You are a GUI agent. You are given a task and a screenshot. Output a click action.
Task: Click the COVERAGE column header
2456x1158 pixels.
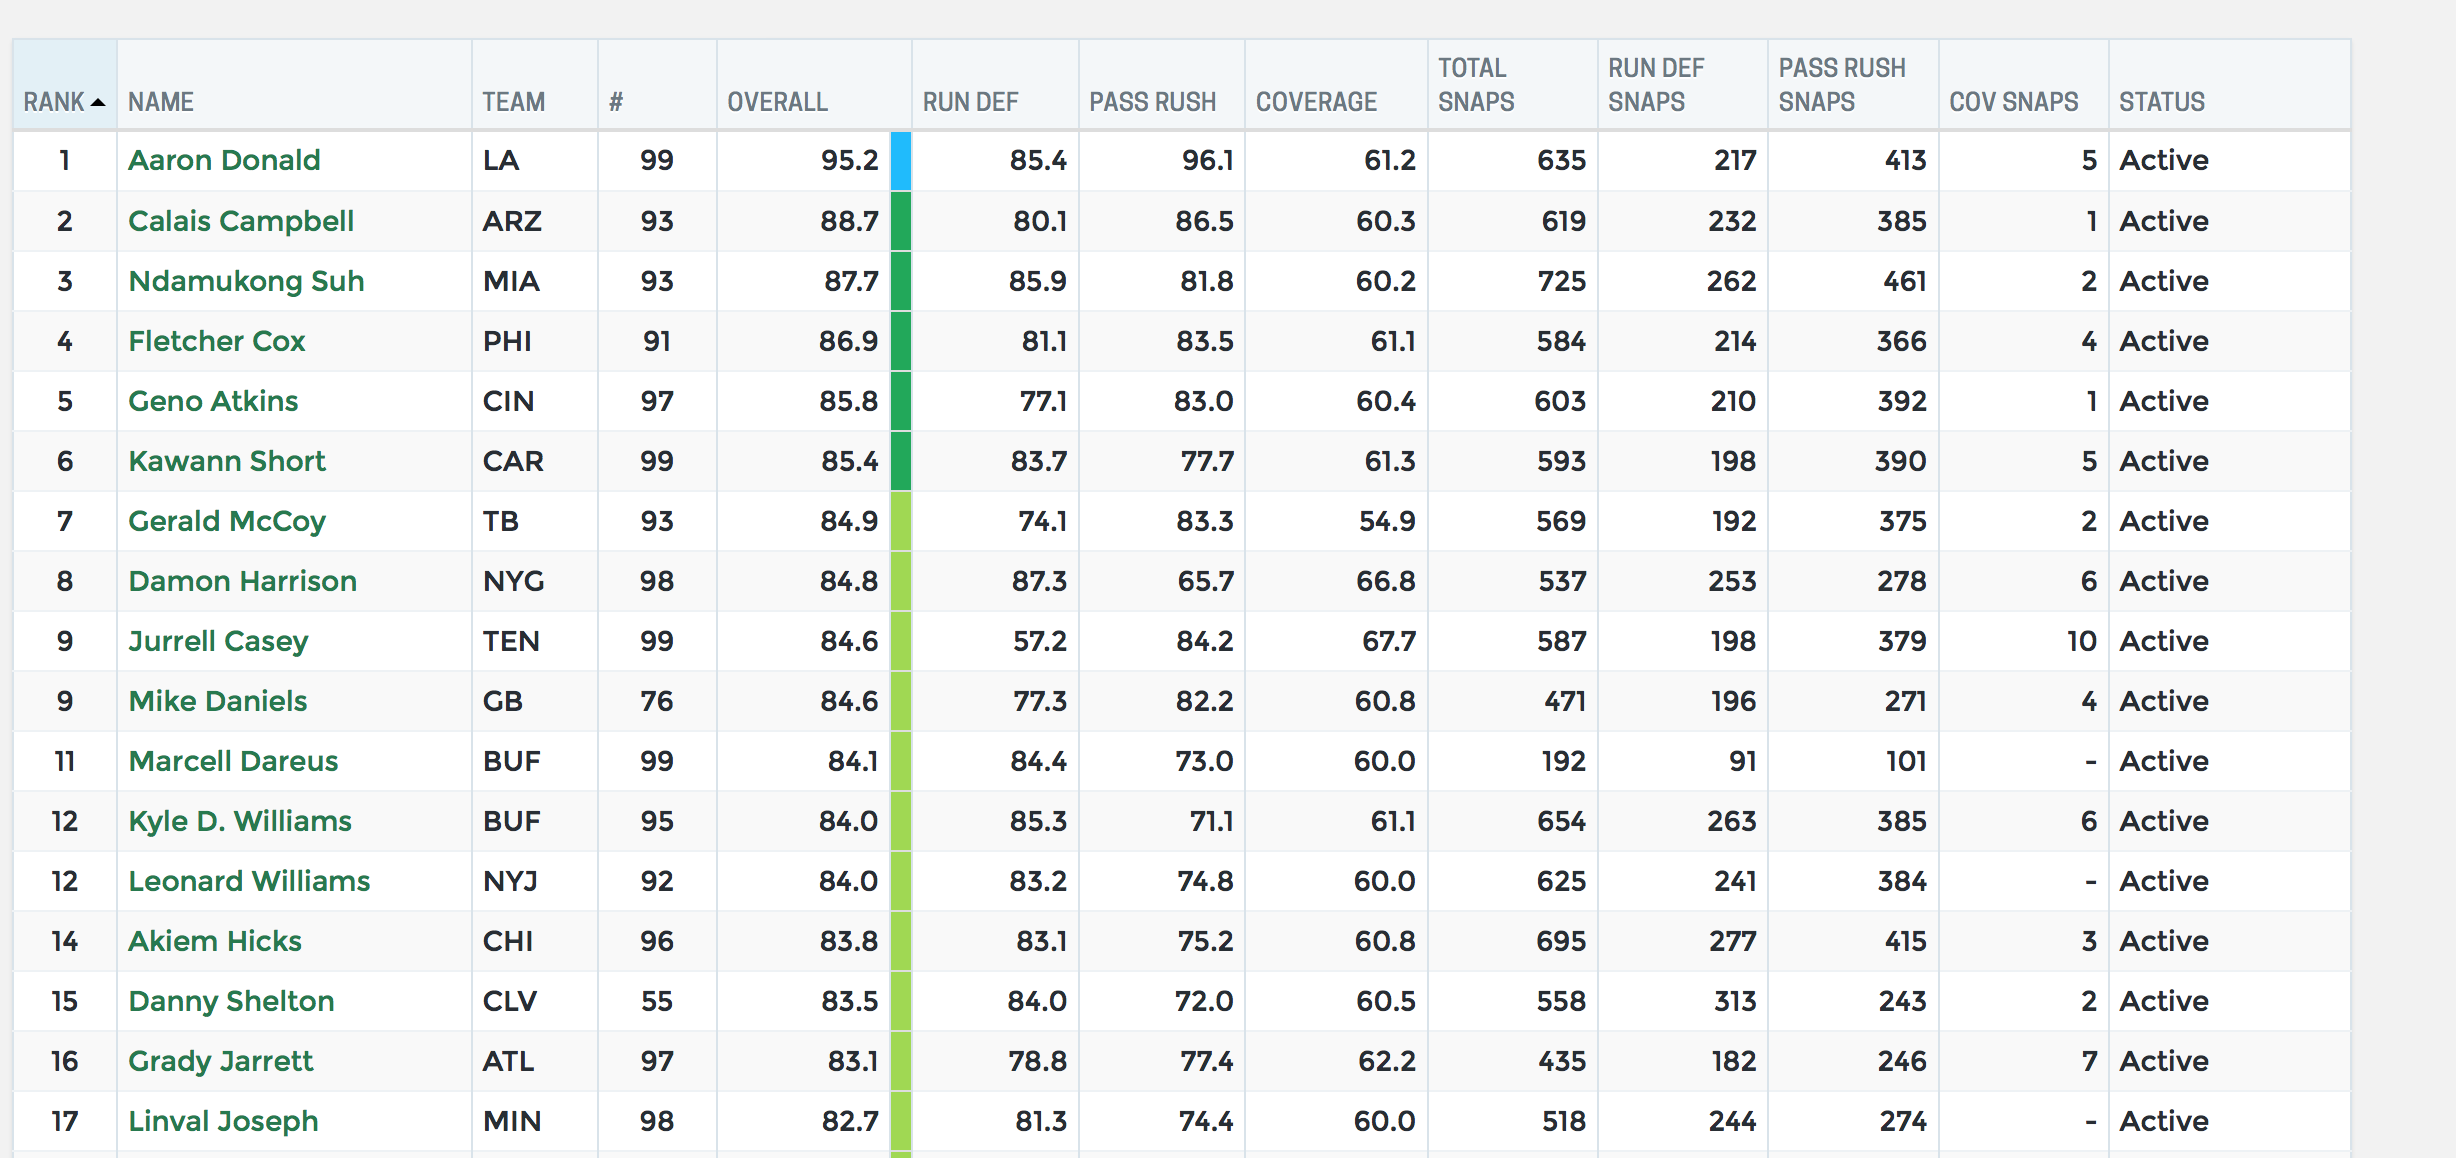pos(1316,102)
